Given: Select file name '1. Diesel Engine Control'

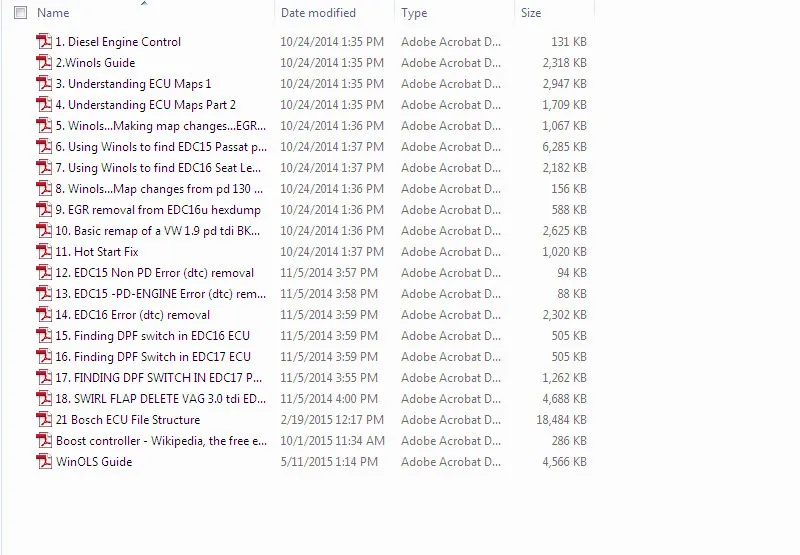Looking at the screenshot, I should (118, 42).
